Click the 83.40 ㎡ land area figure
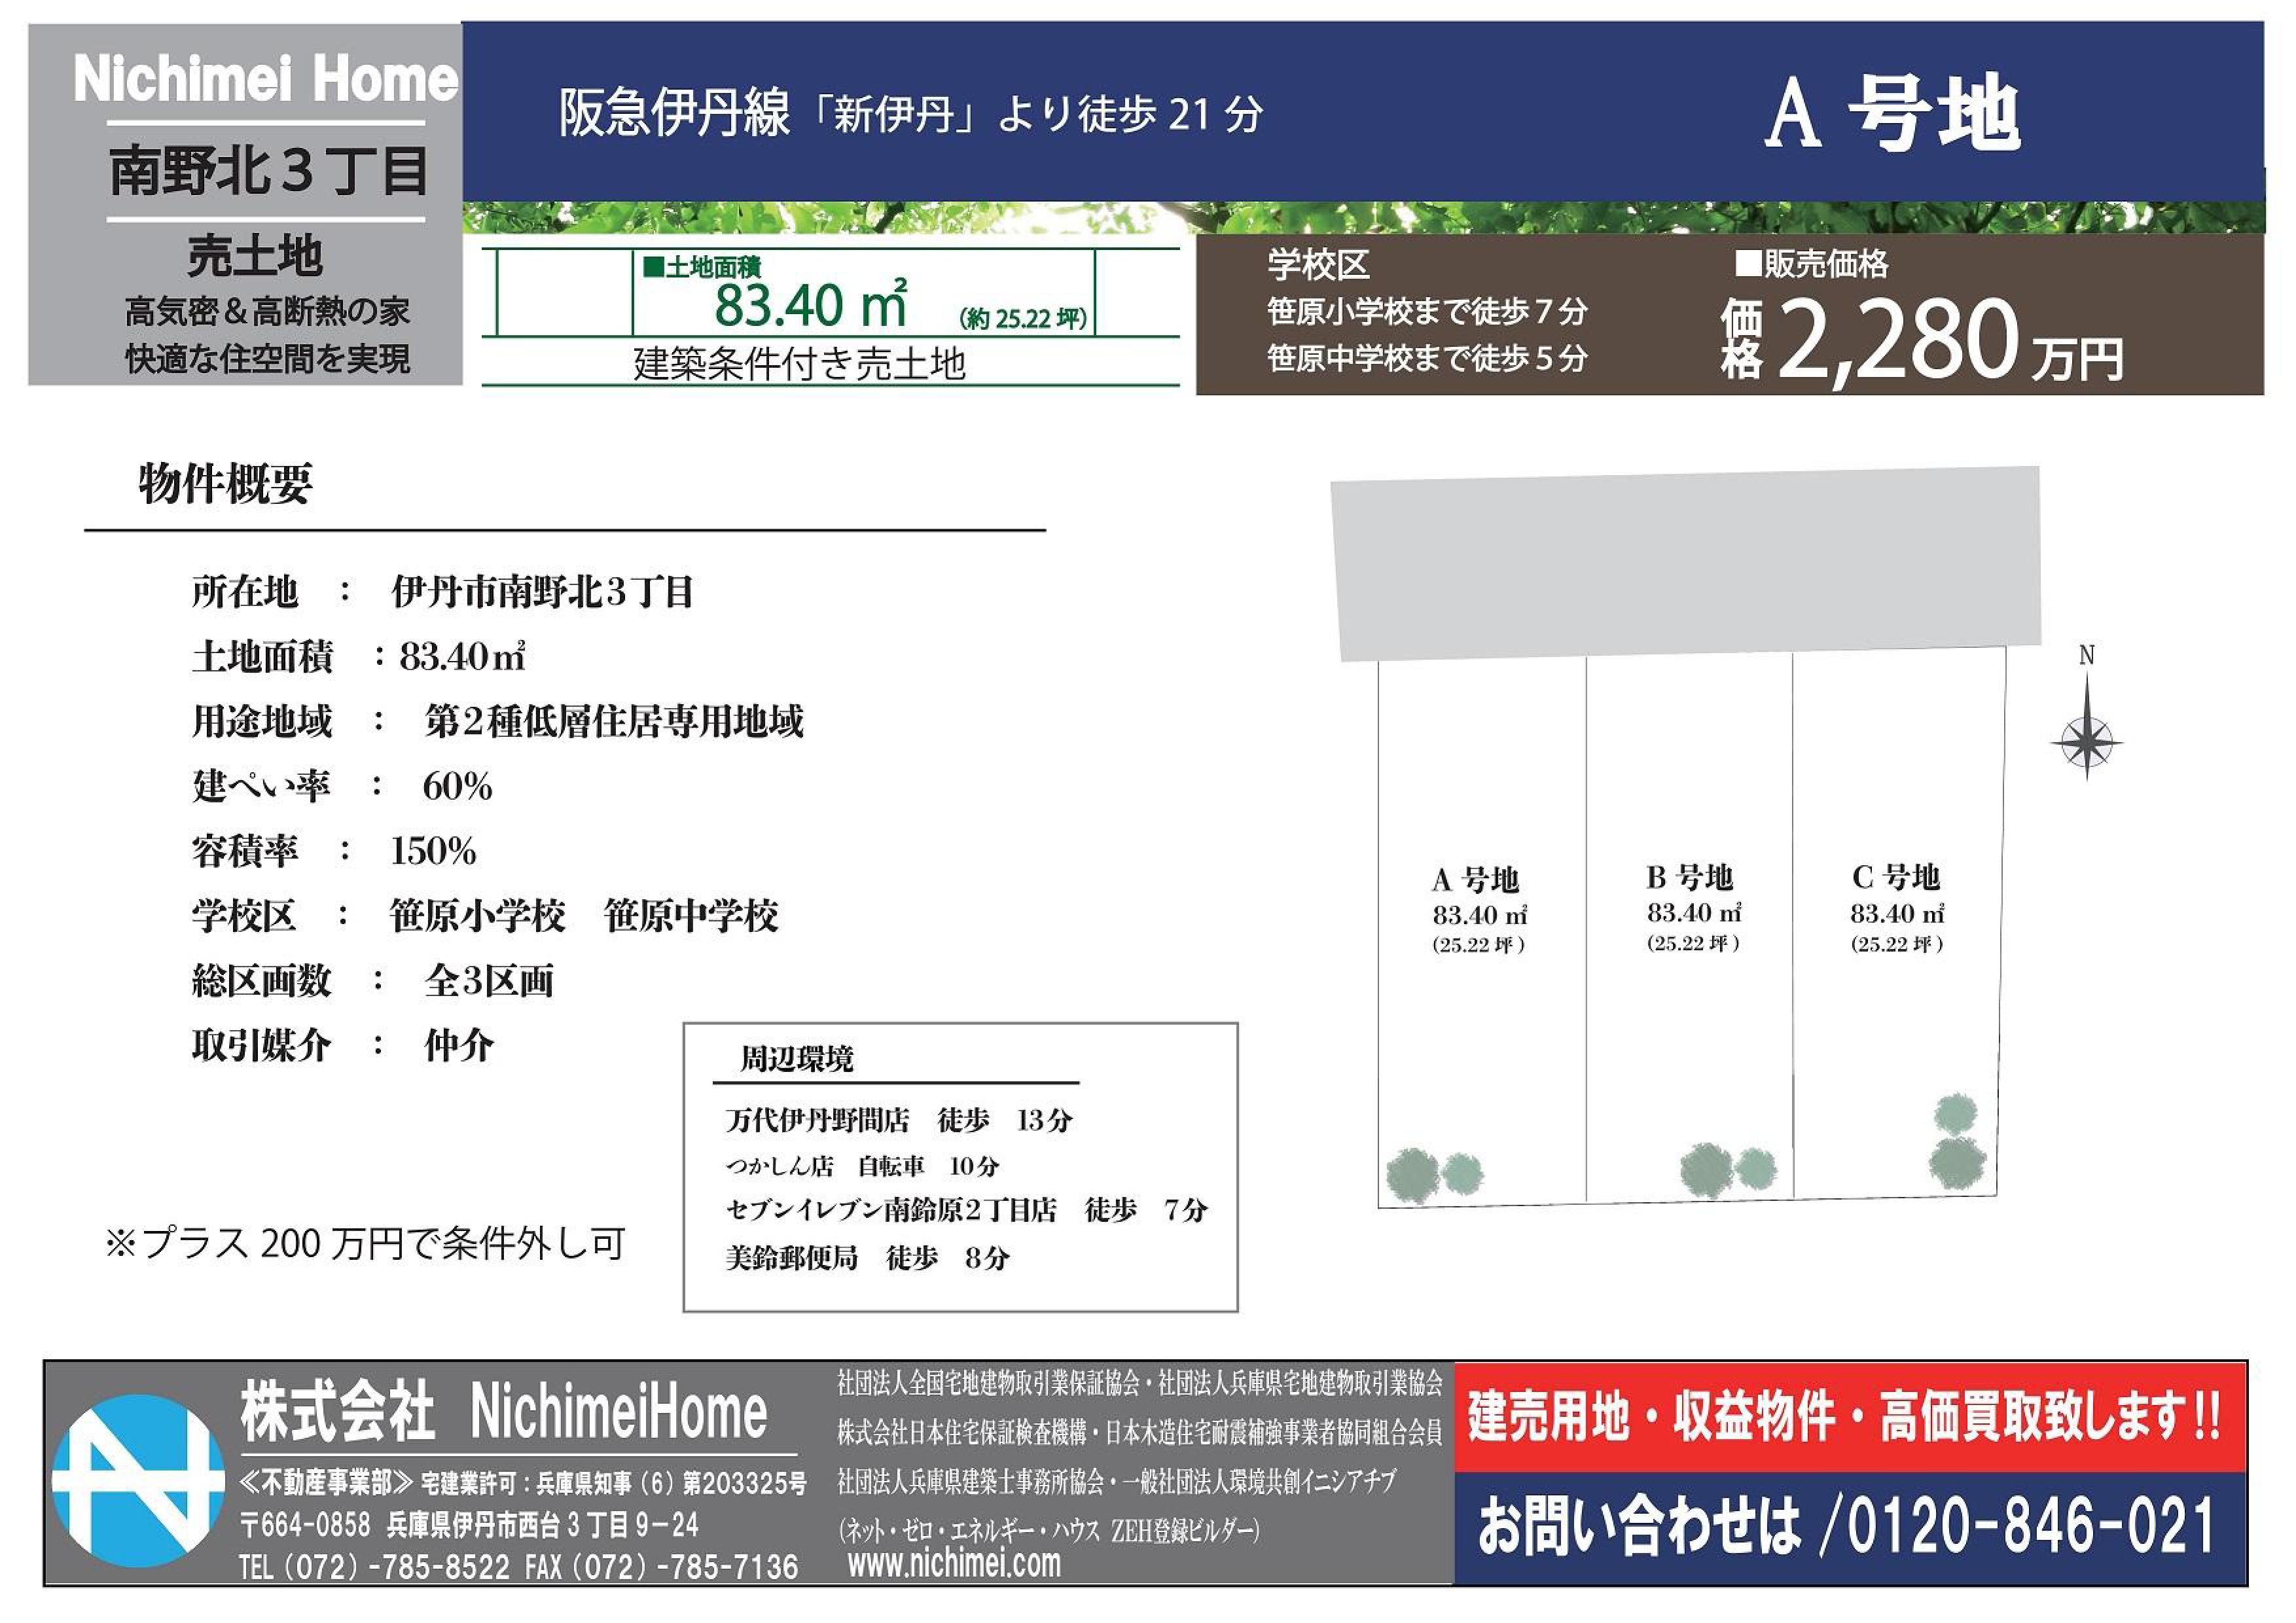 810,305
